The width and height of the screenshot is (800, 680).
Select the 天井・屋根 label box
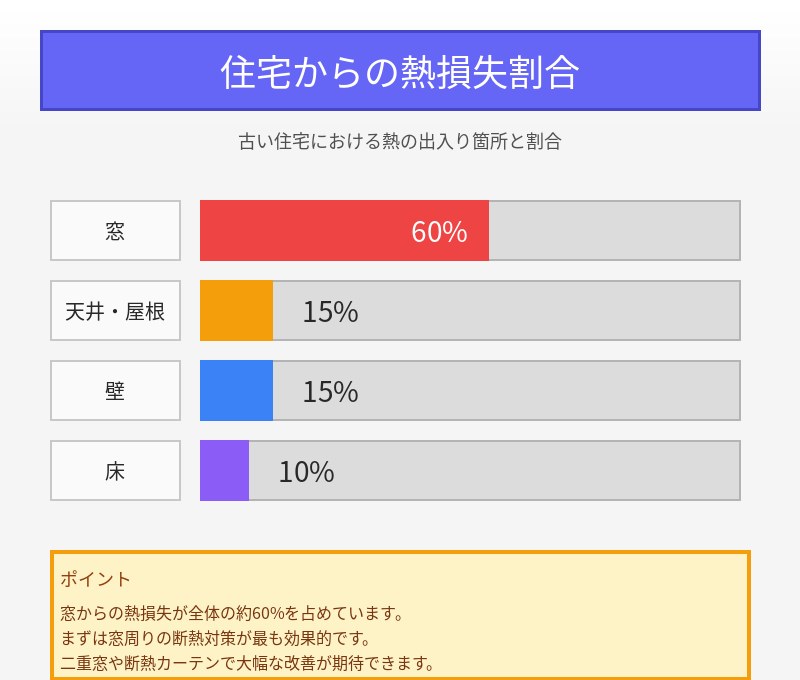pos(115,311)
